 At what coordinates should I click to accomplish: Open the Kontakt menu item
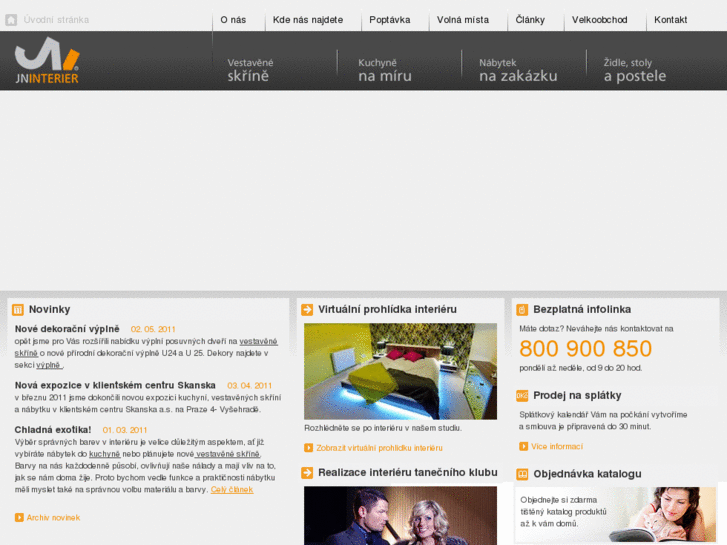(670, 20)
